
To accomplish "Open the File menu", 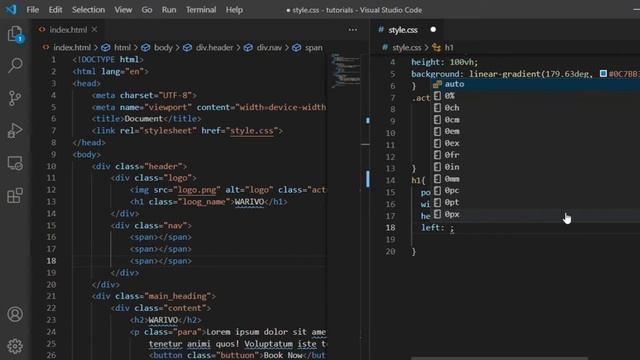I will coord(33,10).
